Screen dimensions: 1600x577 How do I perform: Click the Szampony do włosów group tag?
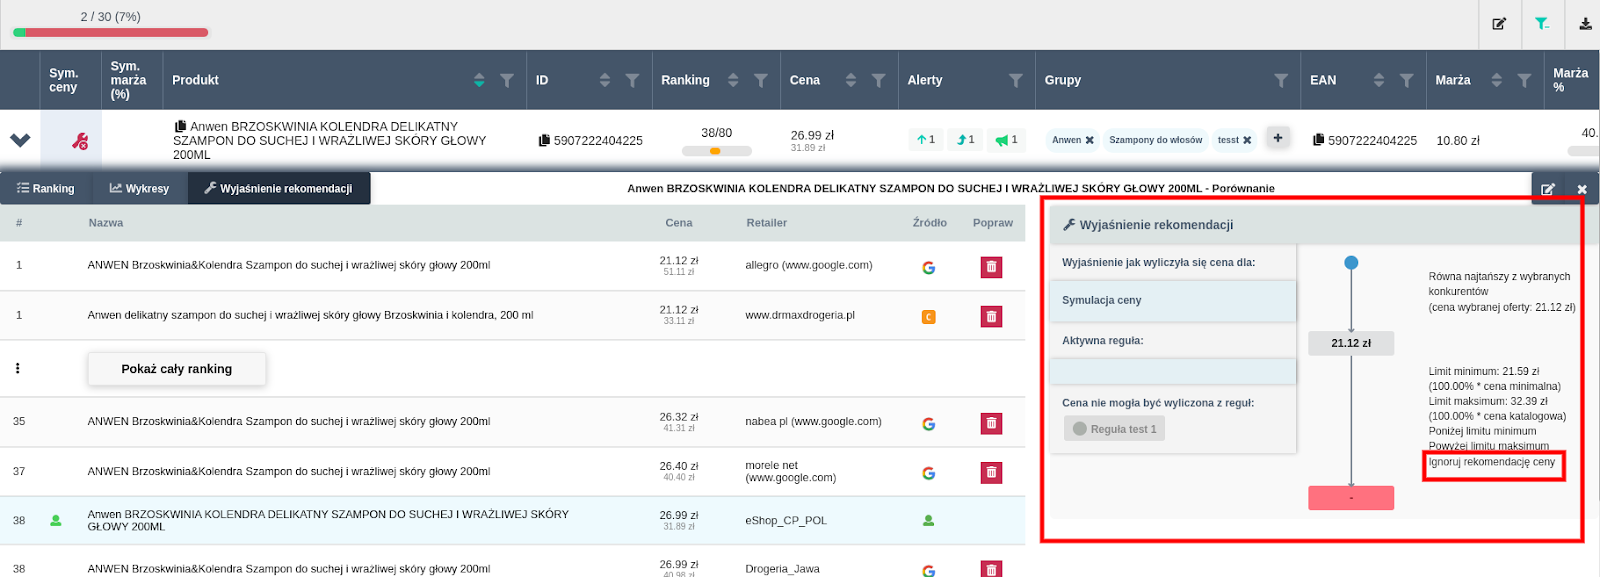[1155, 140]
